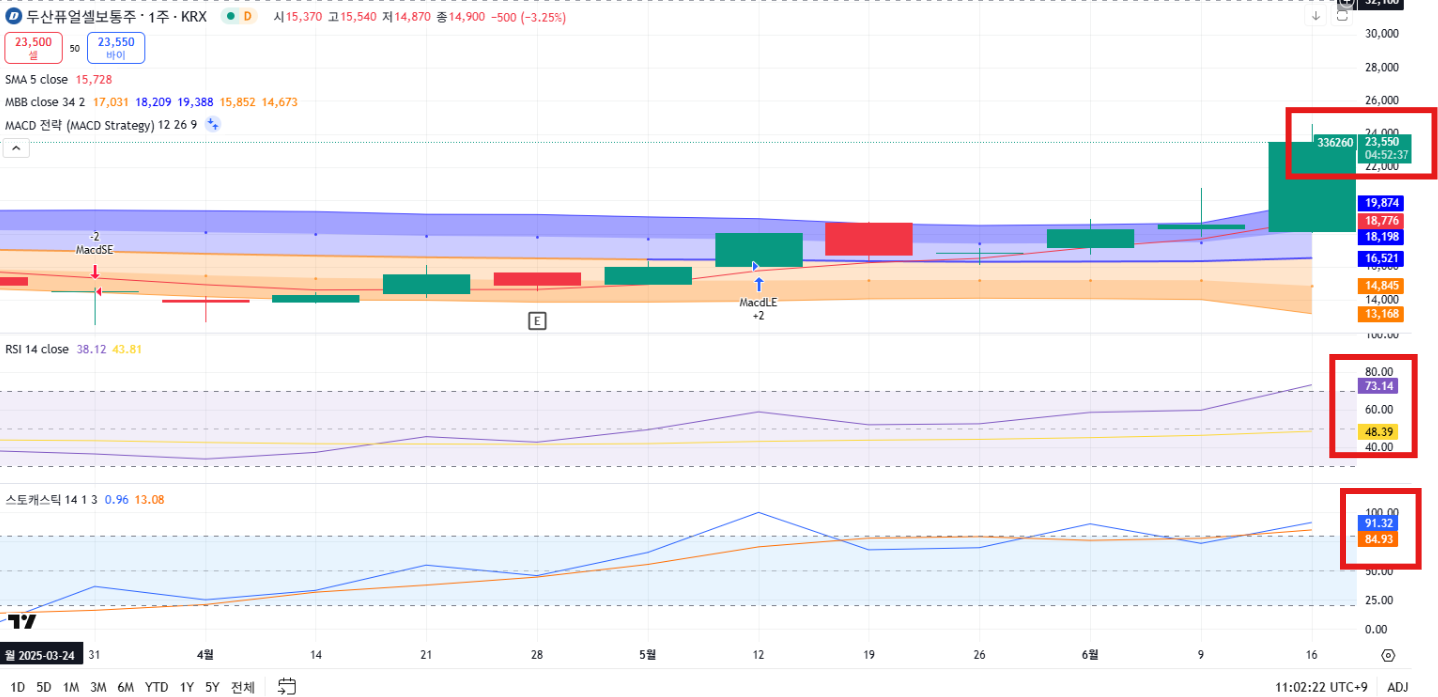Select the 1Y date range

[x=187, y=687]
